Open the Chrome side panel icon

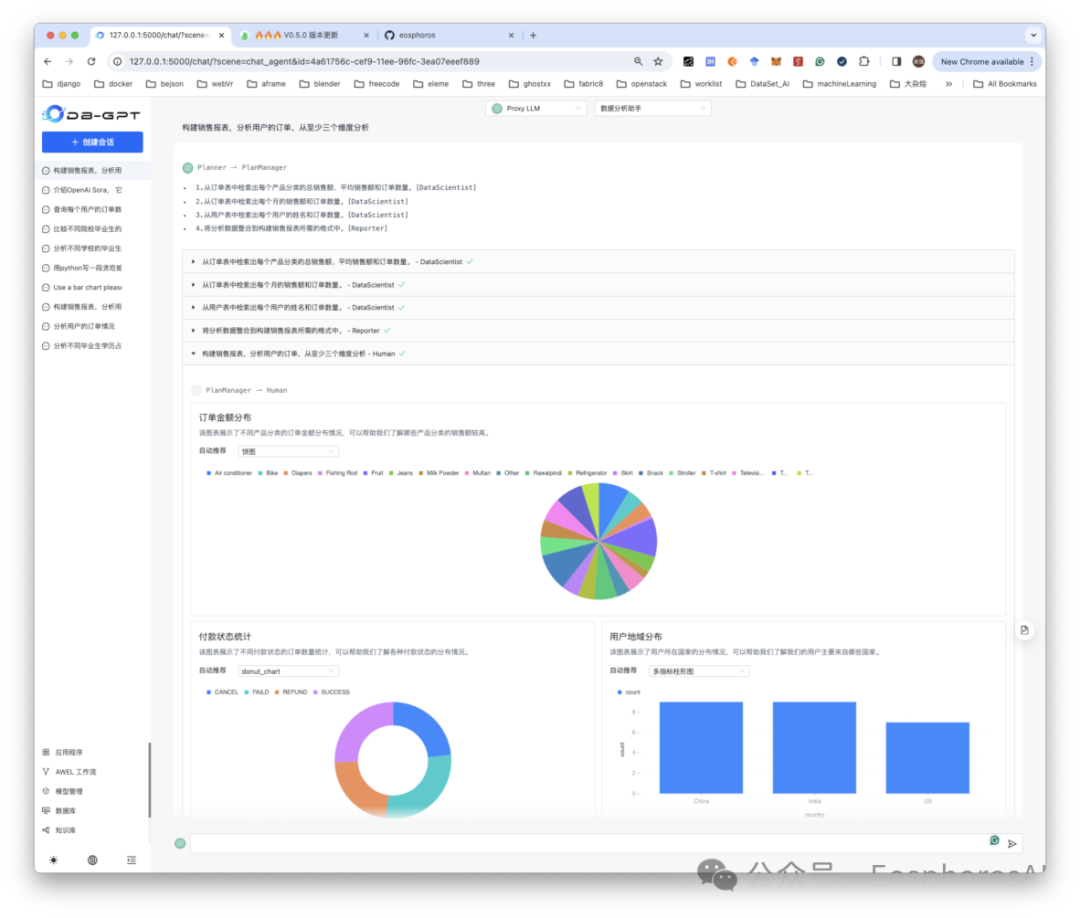coord(896,61)
